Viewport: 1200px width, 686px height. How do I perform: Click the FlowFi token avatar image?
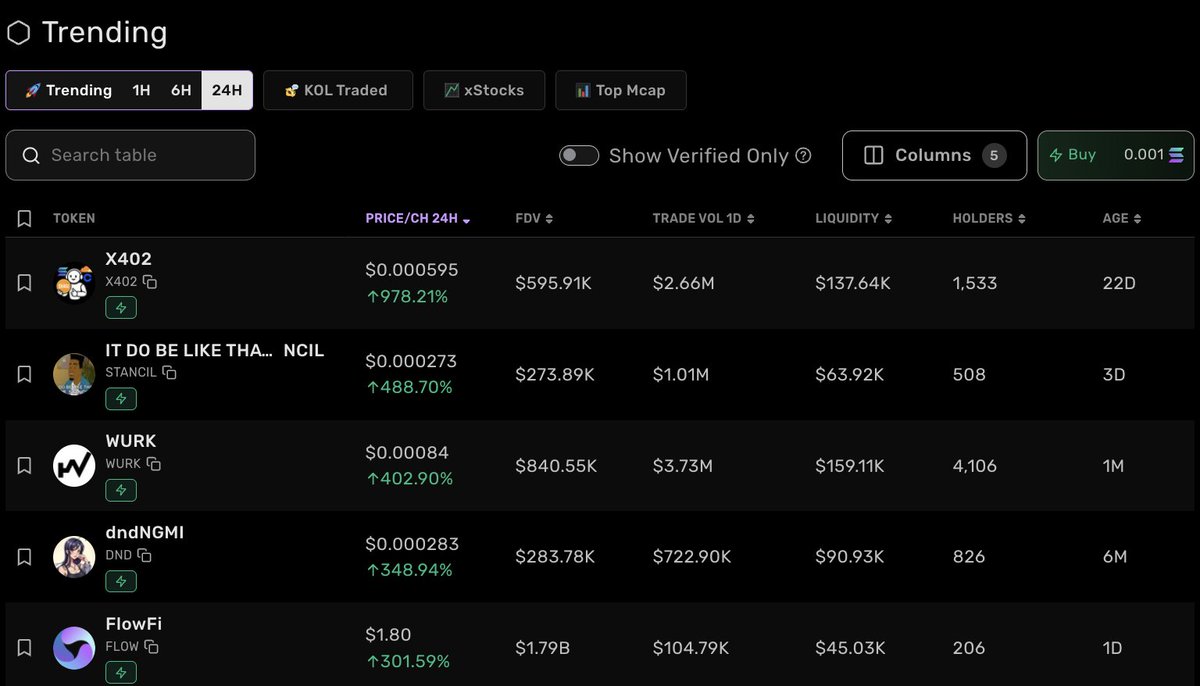pyautogui.click(x=74, y=647)
